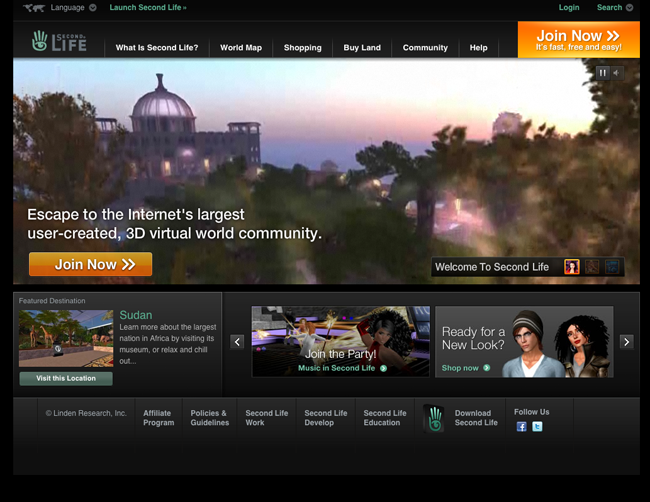Image resolution: width=650 pixels, height=502 pixels.
Task: Click the Language label text
Action: pyautogui.click(x=67, y=7)
